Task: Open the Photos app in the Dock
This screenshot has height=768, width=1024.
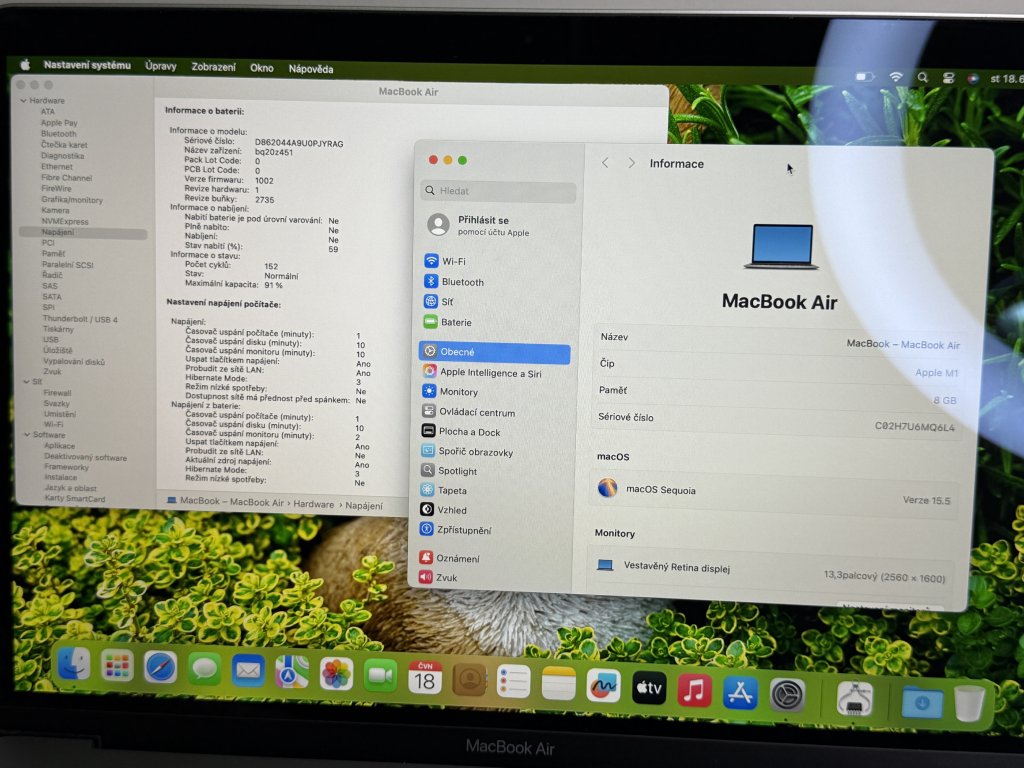Action: coord(336,674)
